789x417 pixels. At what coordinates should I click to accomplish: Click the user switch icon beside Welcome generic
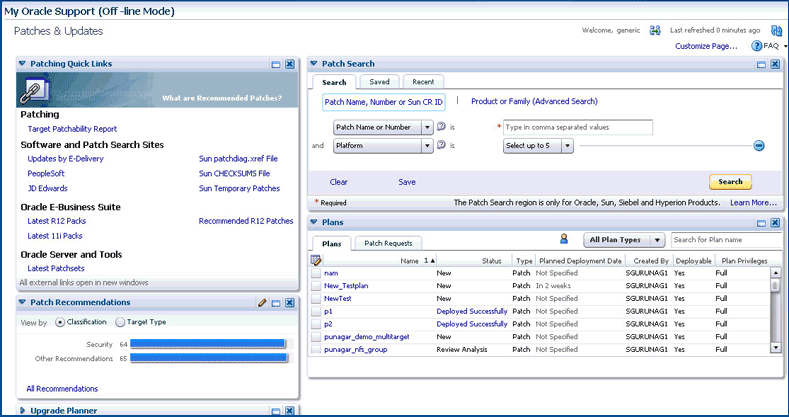[655, 31]
